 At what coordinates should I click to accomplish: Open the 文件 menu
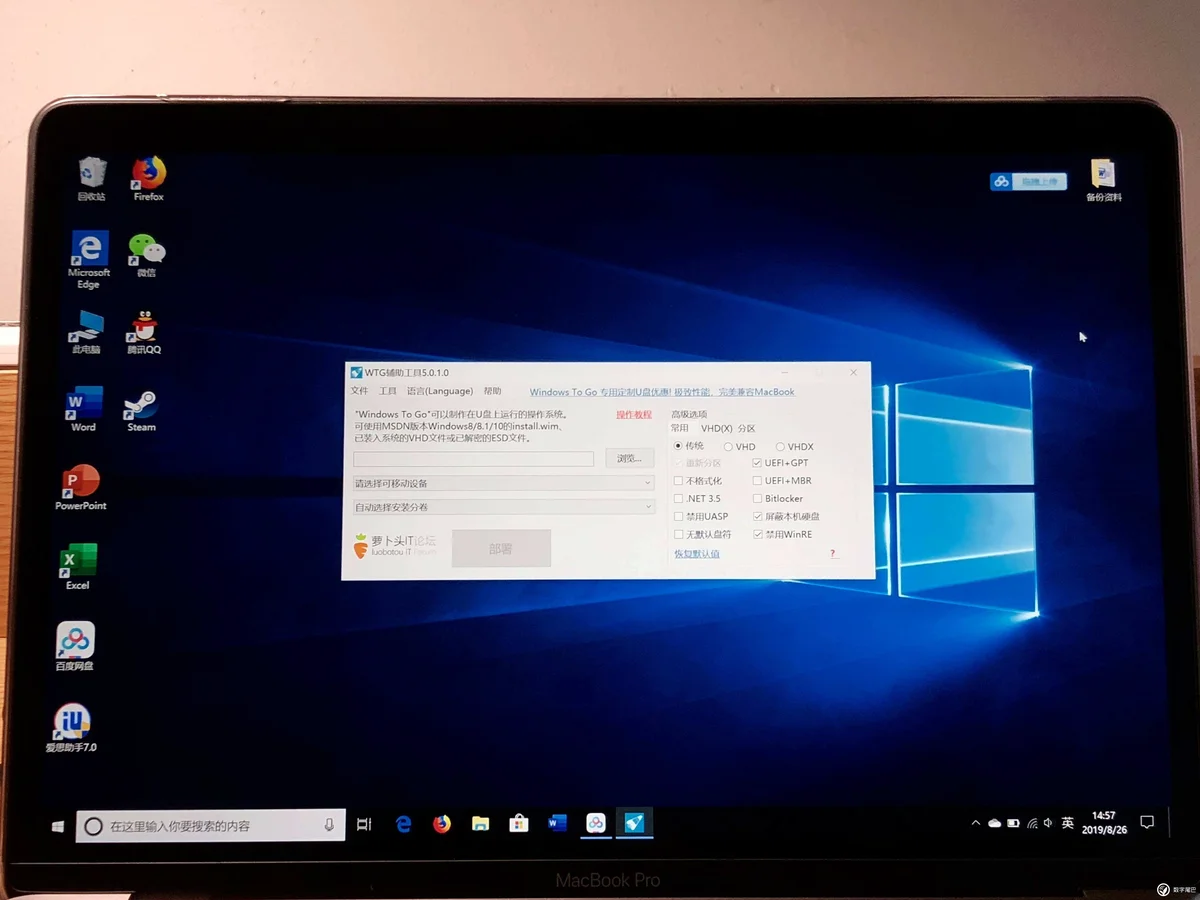[360, 391]
